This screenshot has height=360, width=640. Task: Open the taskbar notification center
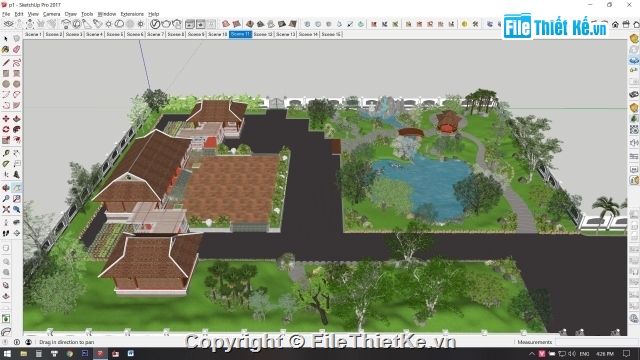(627, 353)
